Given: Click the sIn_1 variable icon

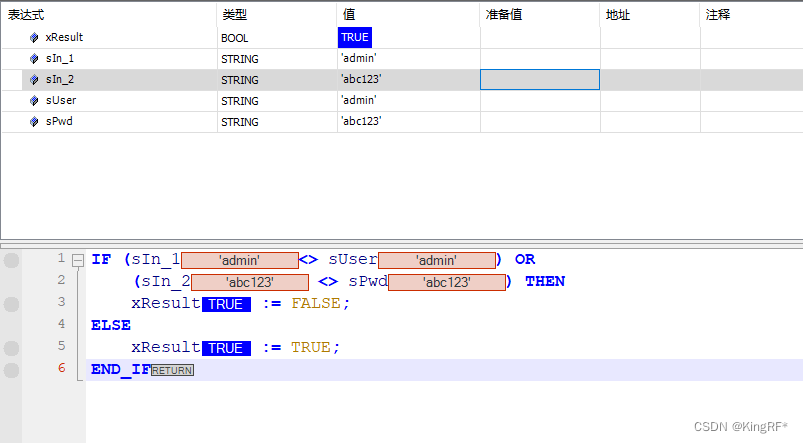Looking at the screenshot, I should (x=34, y=58).
